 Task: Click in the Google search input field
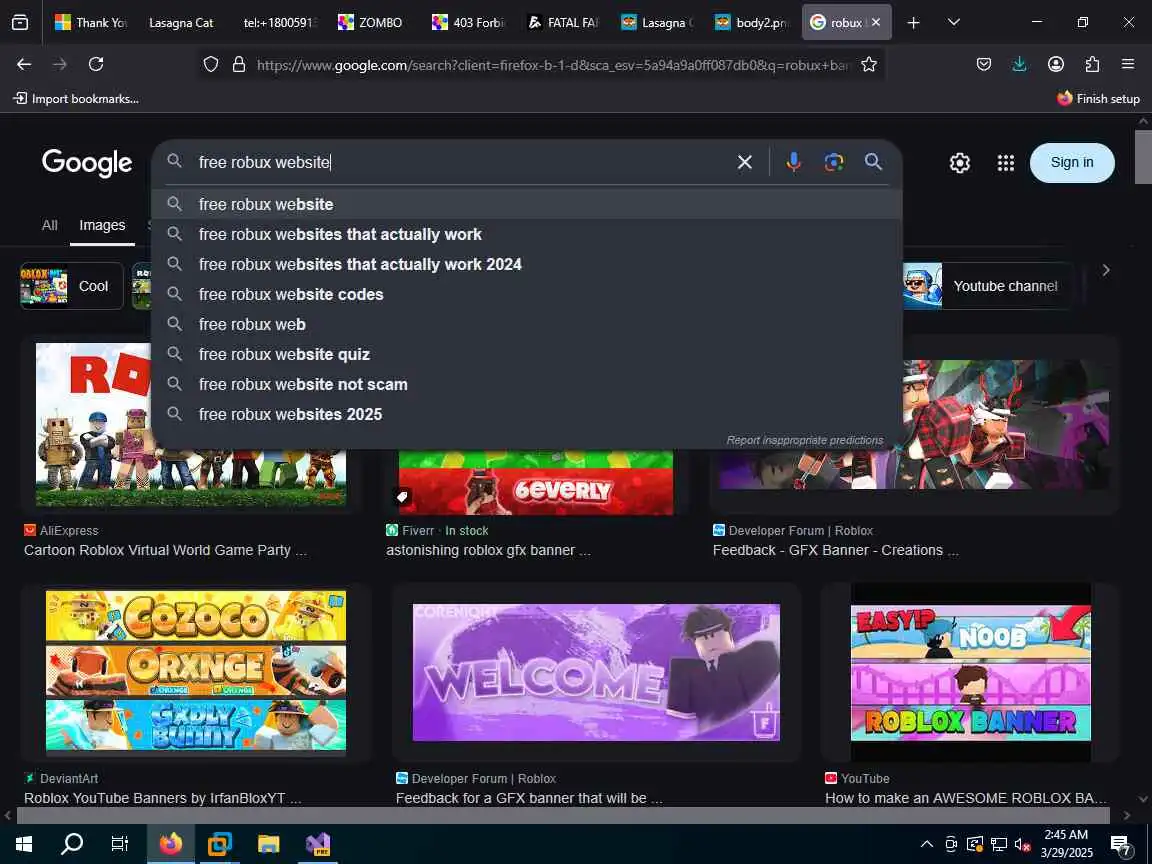pos(463,162)
